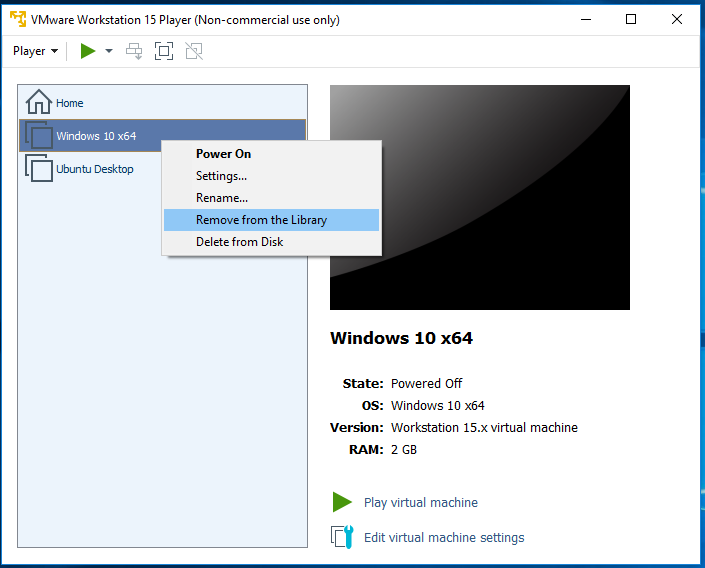Open the Player dropdown menu
The height and width of the screenshot is (568, 705).
tap(35, 51)
